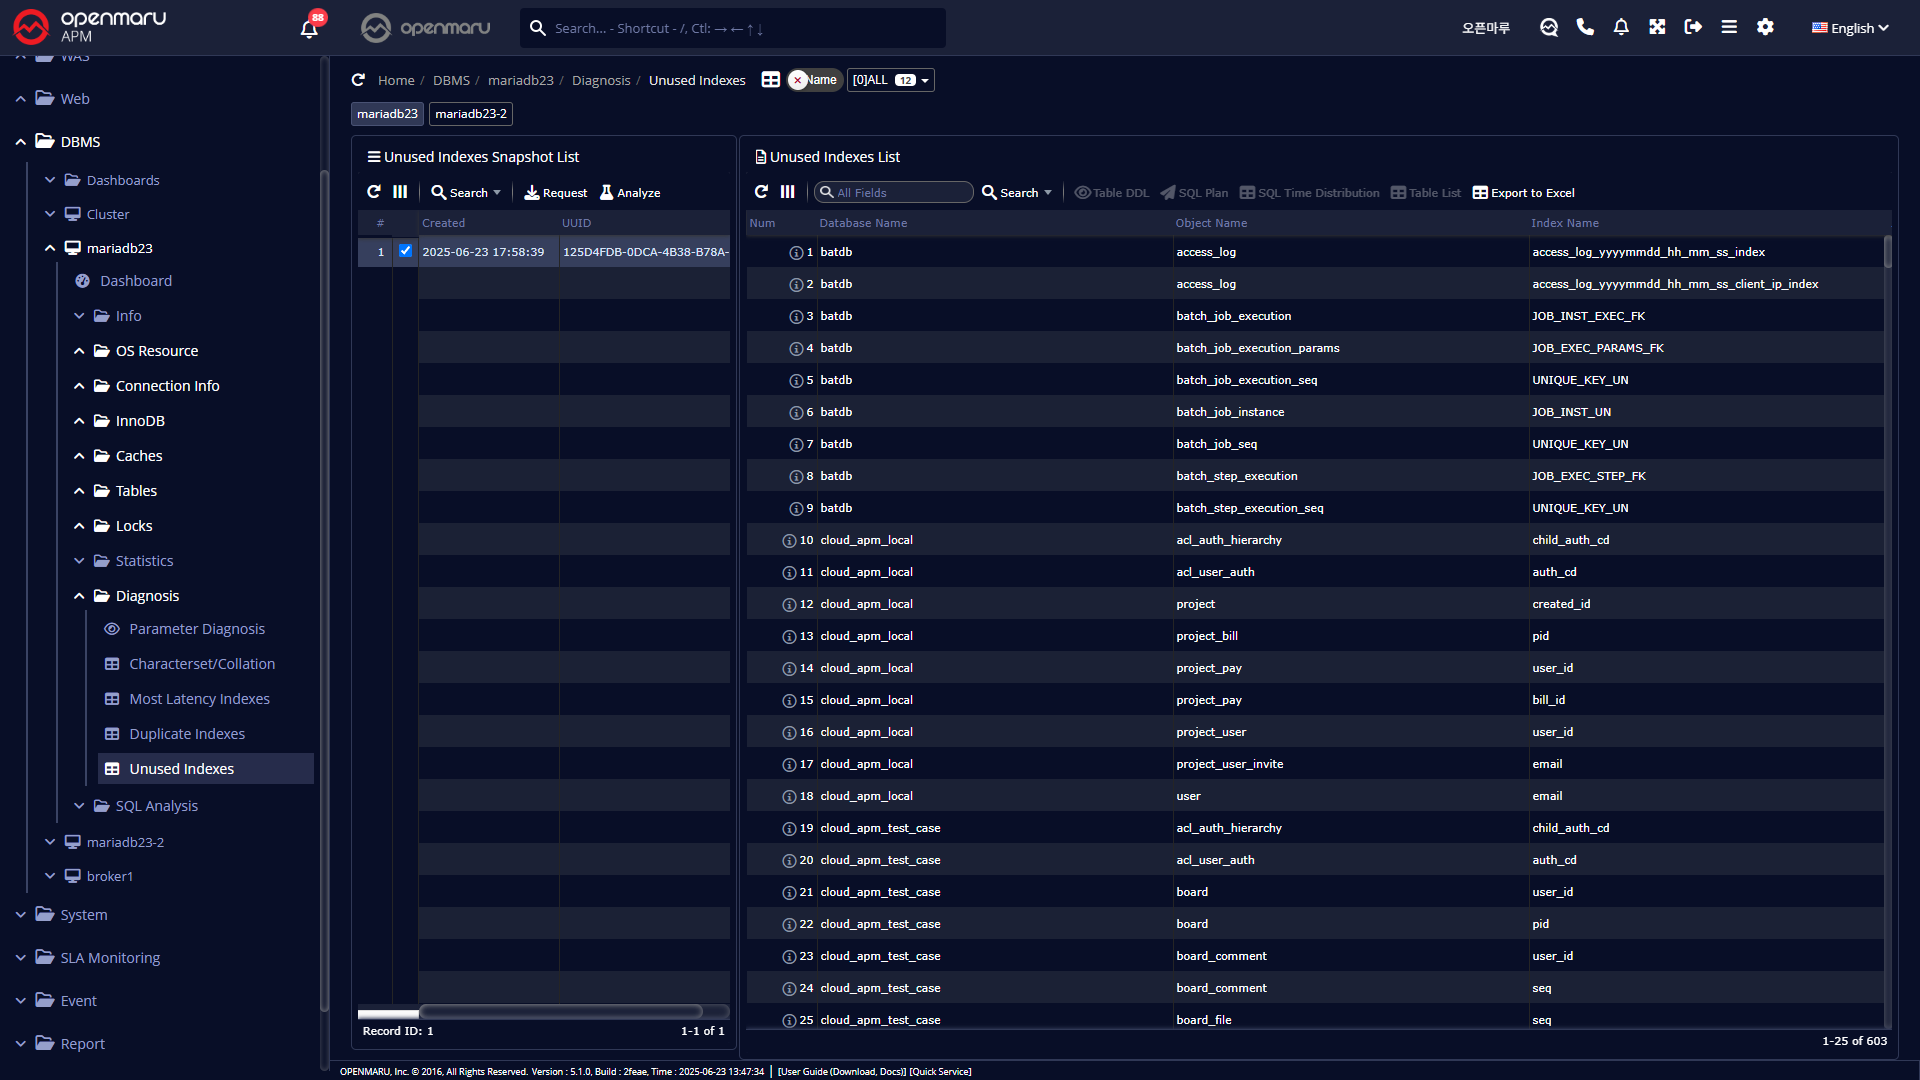
Task: Switch to the mariadb23-2 tab
Action: click(x=471, y=114)
